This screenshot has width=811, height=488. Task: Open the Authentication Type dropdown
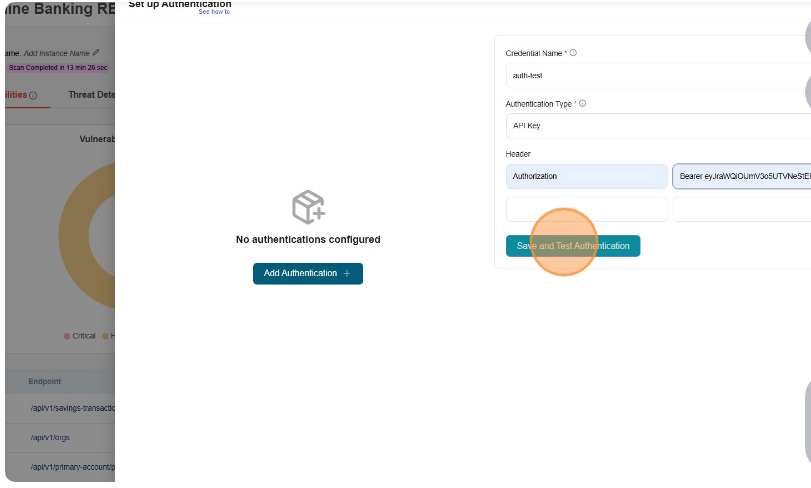tap(658, 126)
